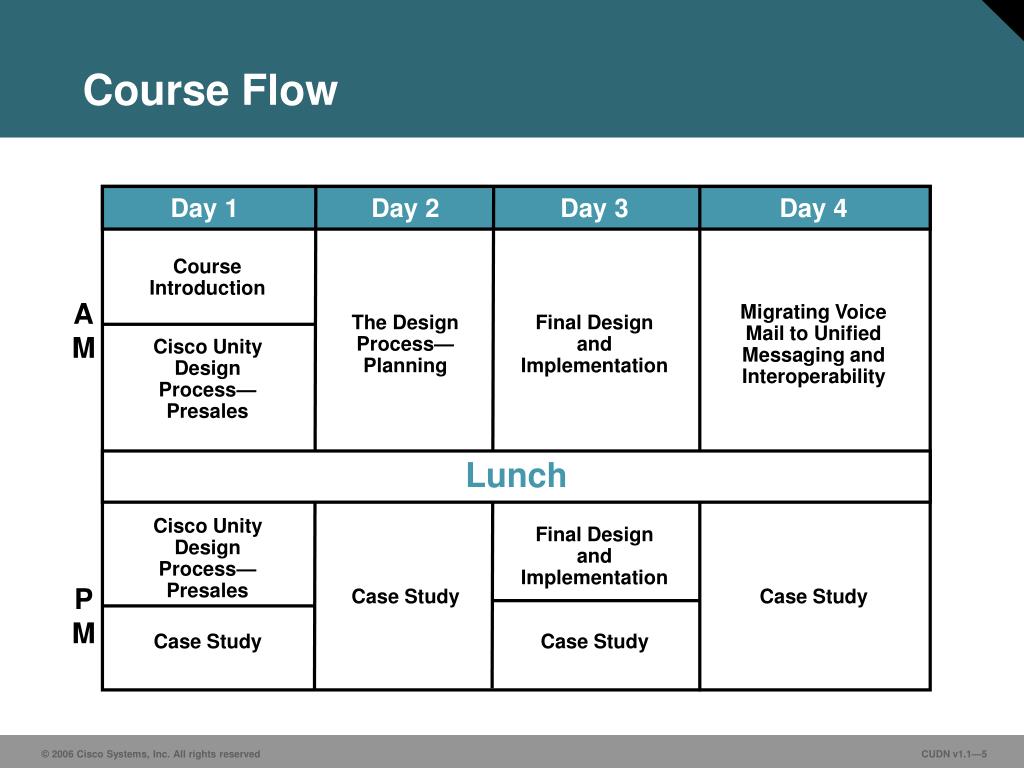Click the AM row label
1024x768 pixels.
click(84, 331)
